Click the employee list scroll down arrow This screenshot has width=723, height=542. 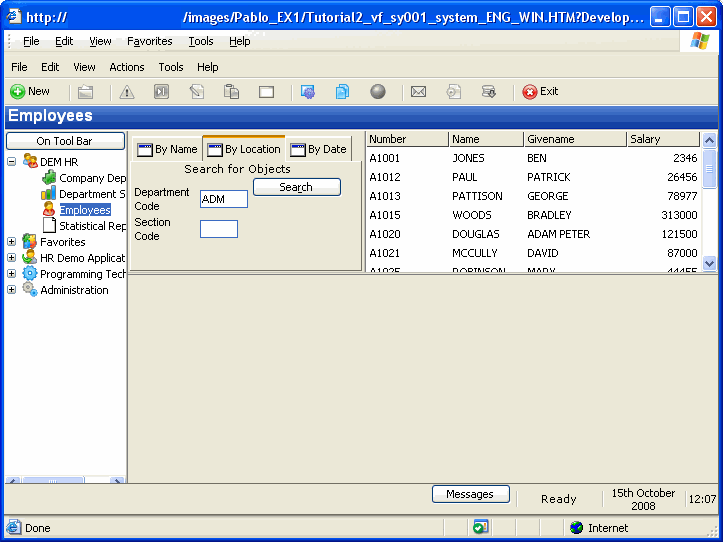tap(710, 263)
